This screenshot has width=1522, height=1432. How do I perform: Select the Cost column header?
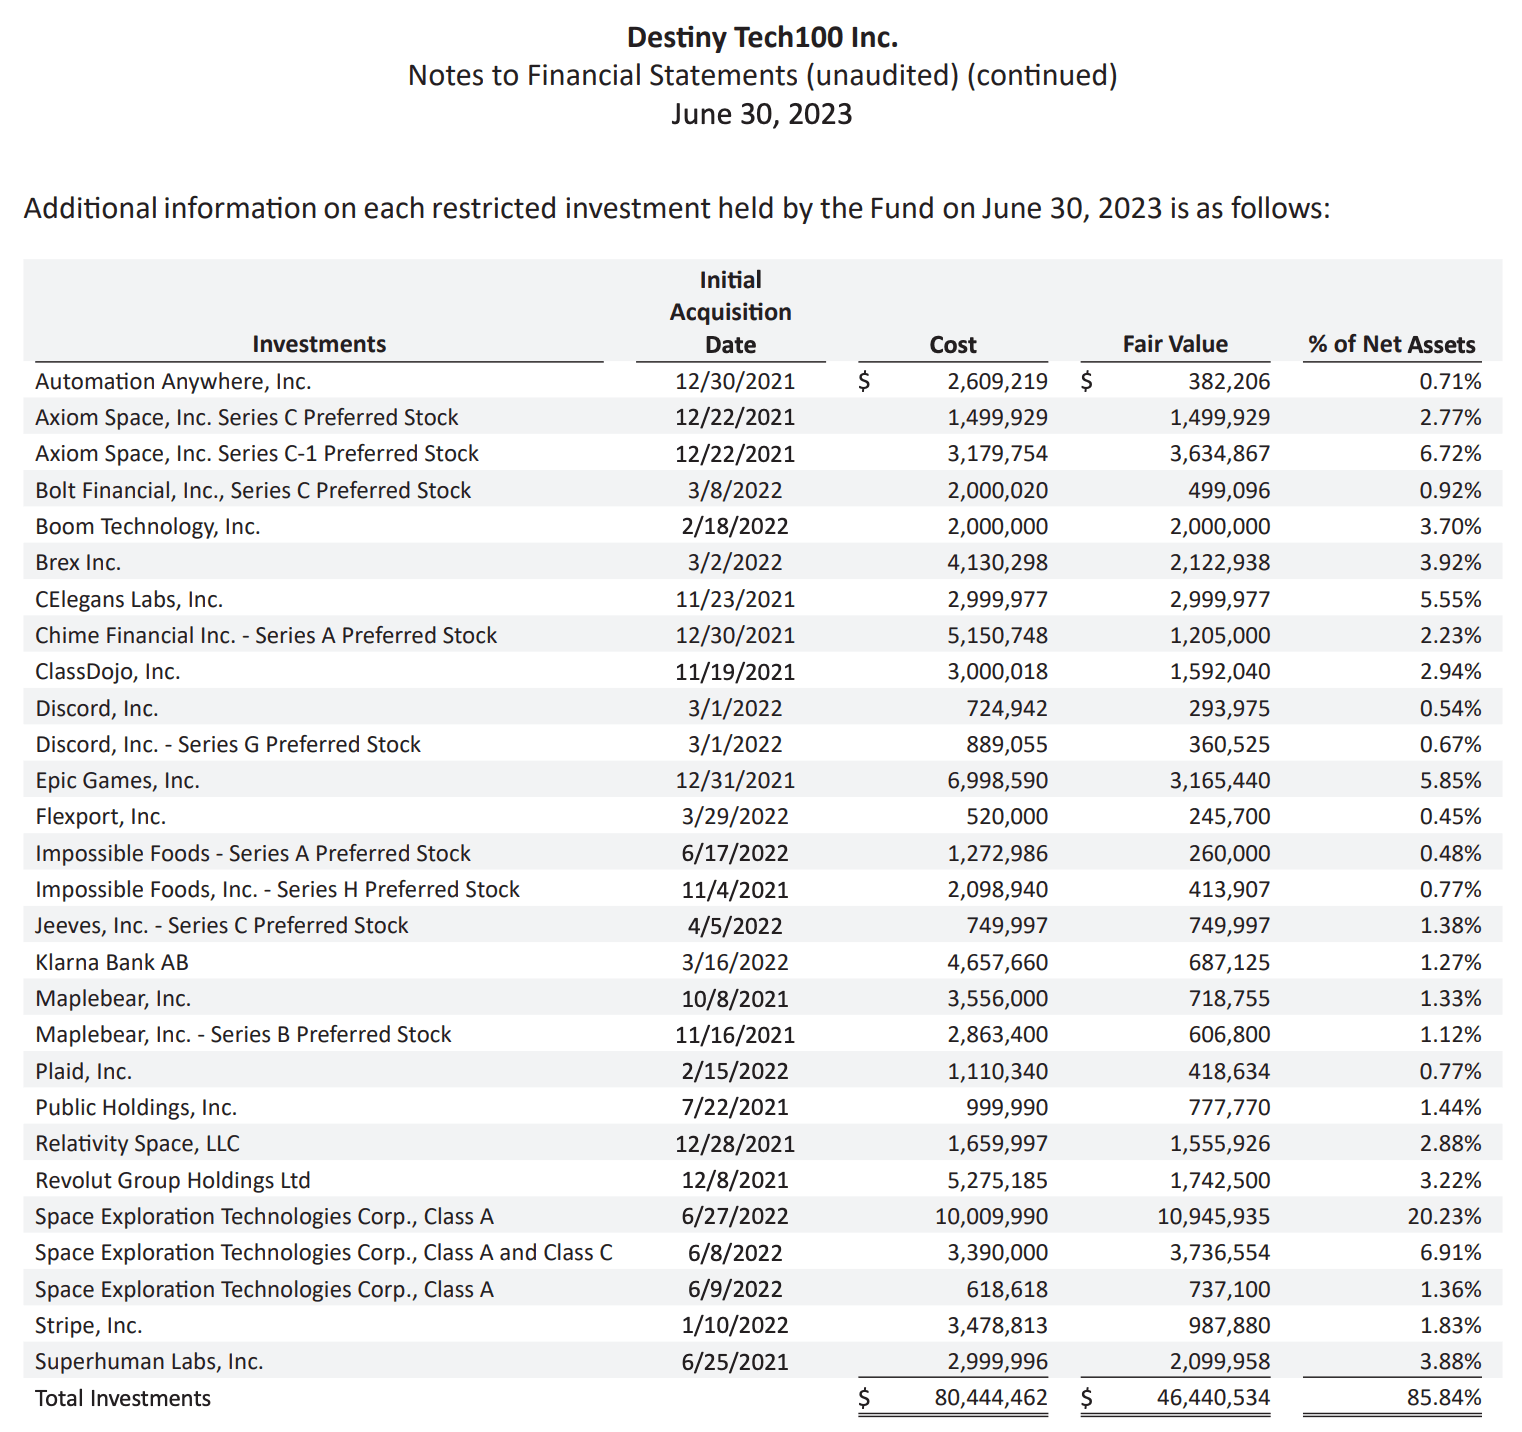[952, 345]
